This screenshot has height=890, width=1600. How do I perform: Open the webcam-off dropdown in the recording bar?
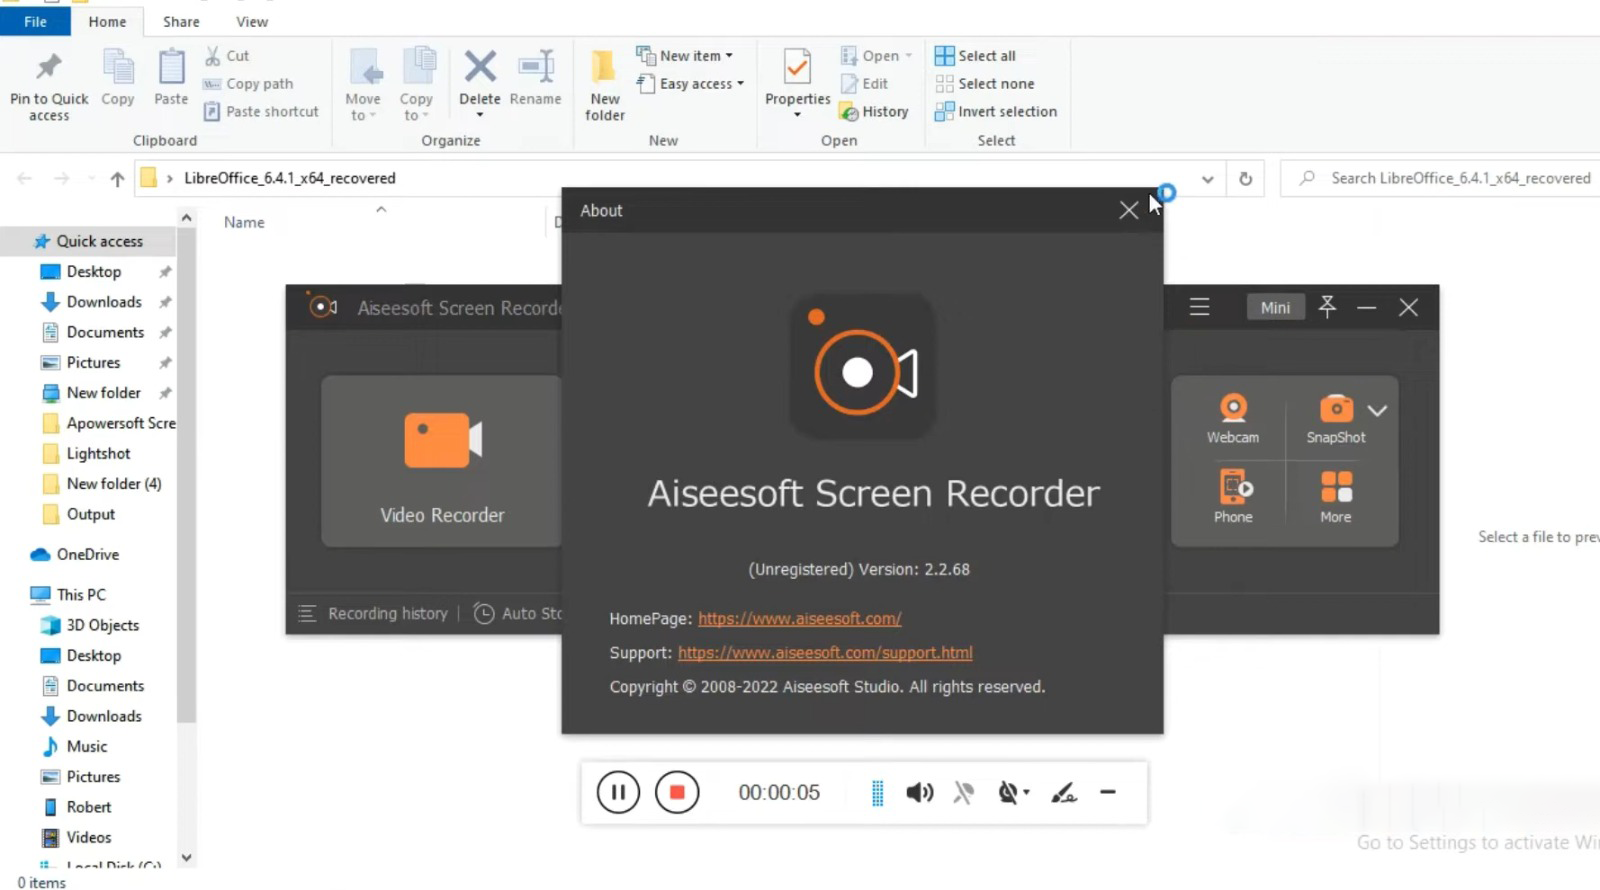pos(1013,793)
